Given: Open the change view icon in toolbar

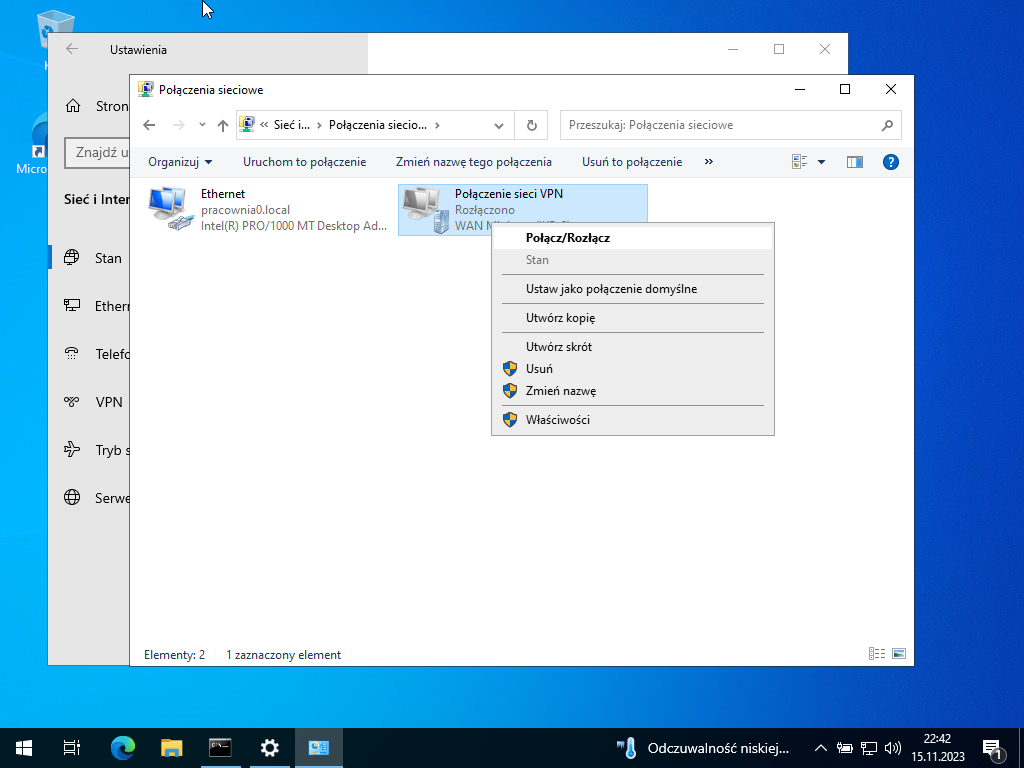Looking at the screenshot, I should (799, 162).
